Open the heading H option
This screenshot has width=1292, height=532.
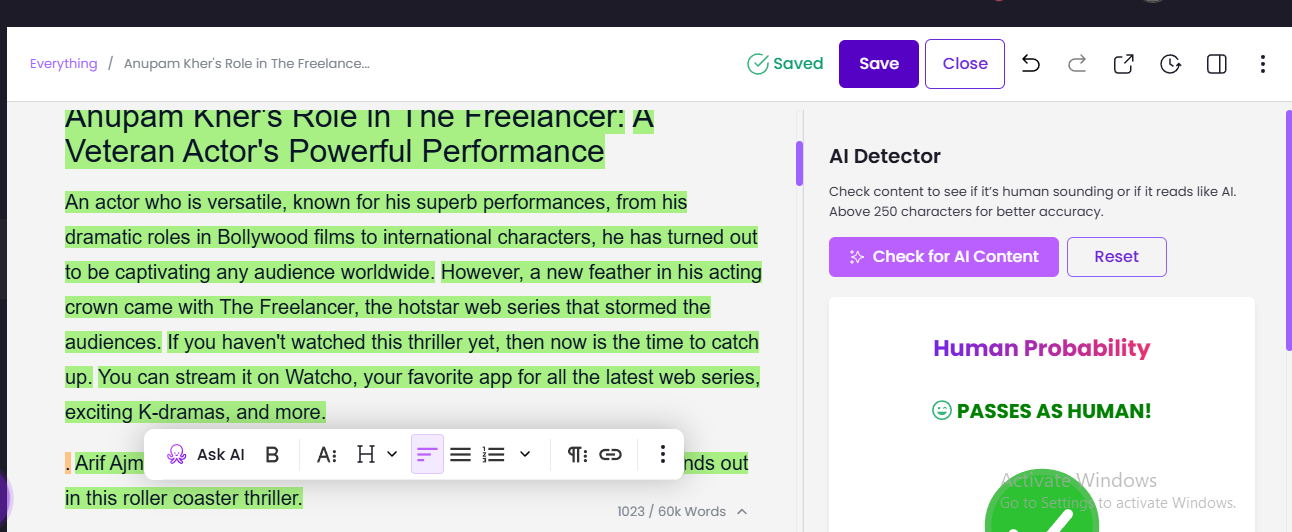(366, 454)
